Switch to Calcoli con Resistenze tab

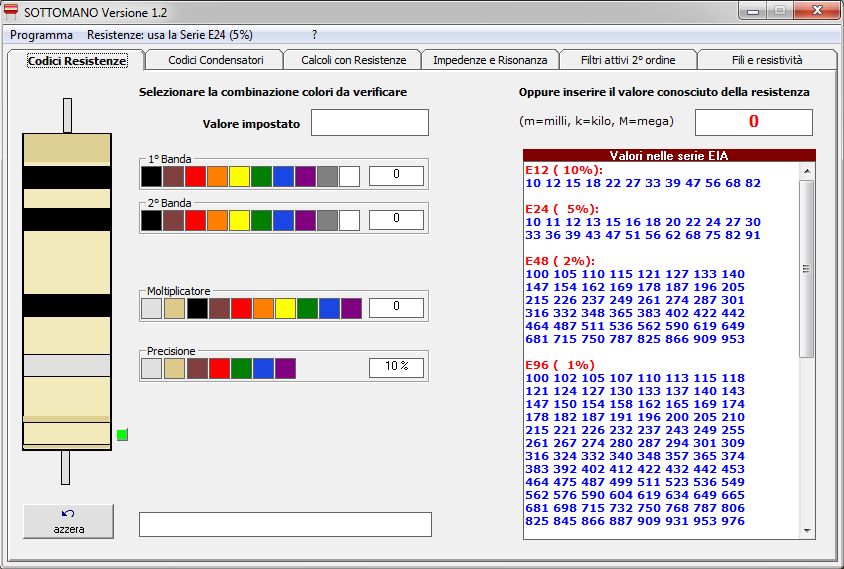click(x=353, y=60)
